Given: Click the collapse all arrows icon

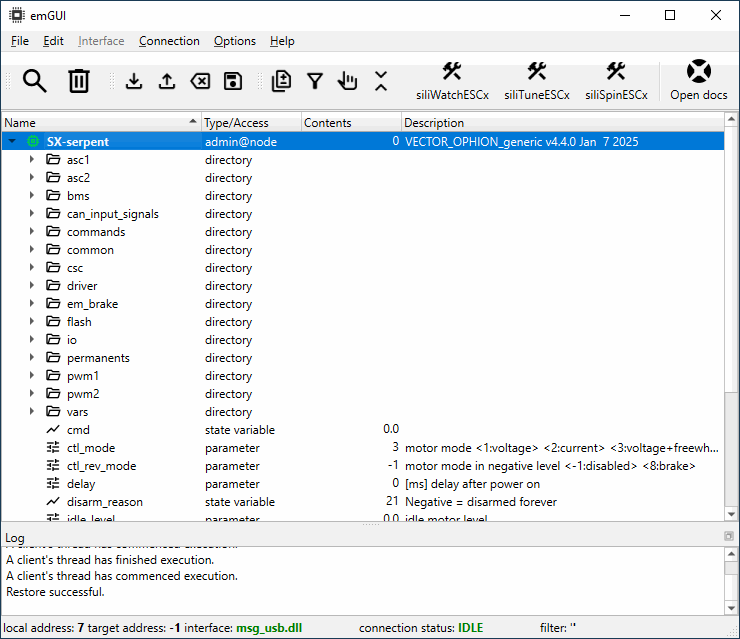Looking at the screenshot, I should [x=381, y=81].
